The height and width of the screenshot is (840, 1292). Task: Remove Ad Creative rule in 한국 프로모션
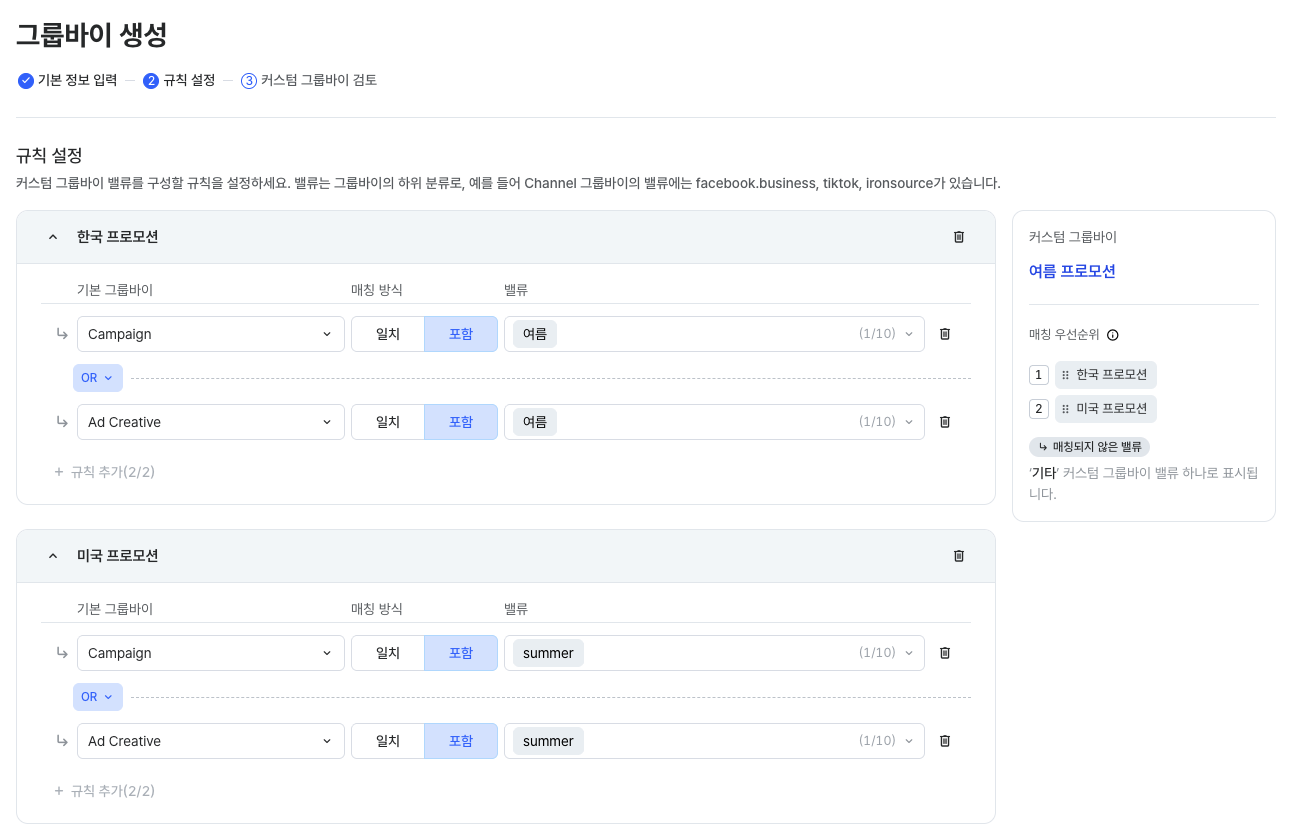pos(945,422)
